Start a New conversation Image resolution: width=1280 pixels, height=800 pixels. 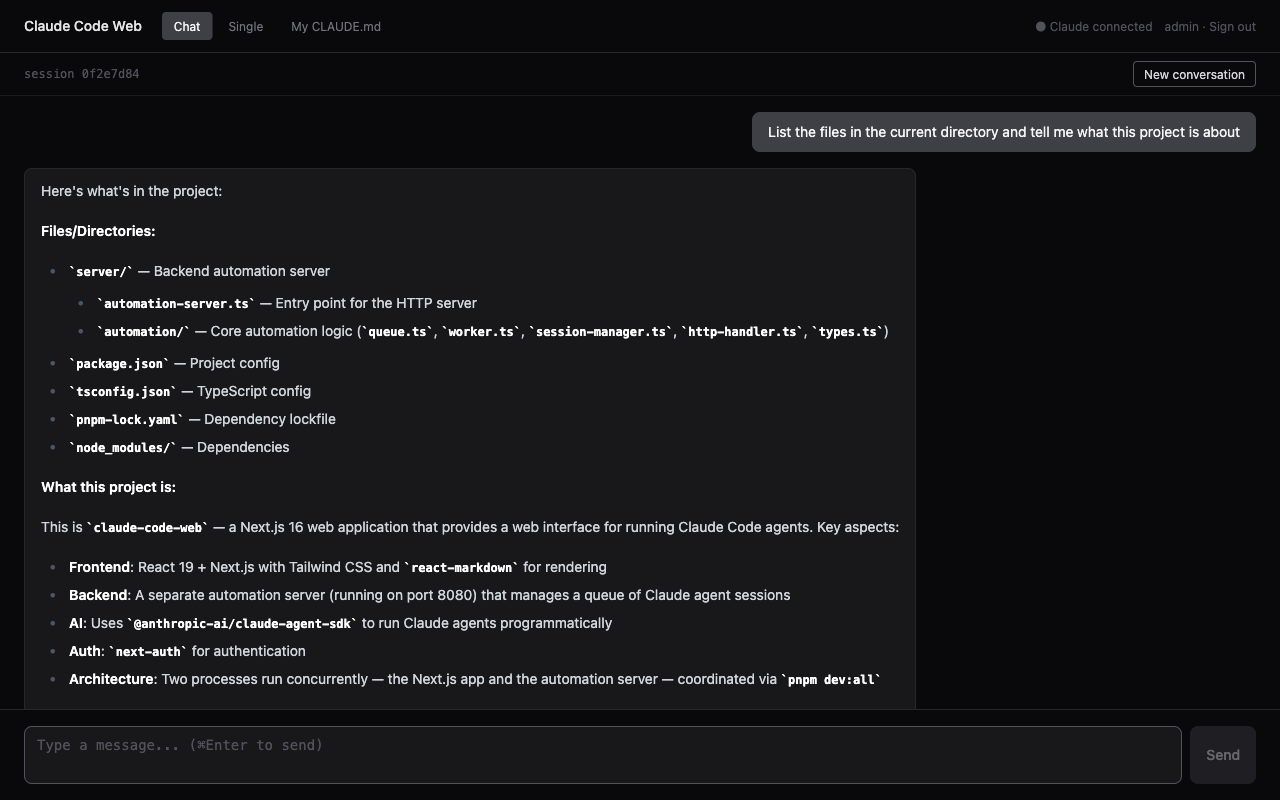point(1193,74)
